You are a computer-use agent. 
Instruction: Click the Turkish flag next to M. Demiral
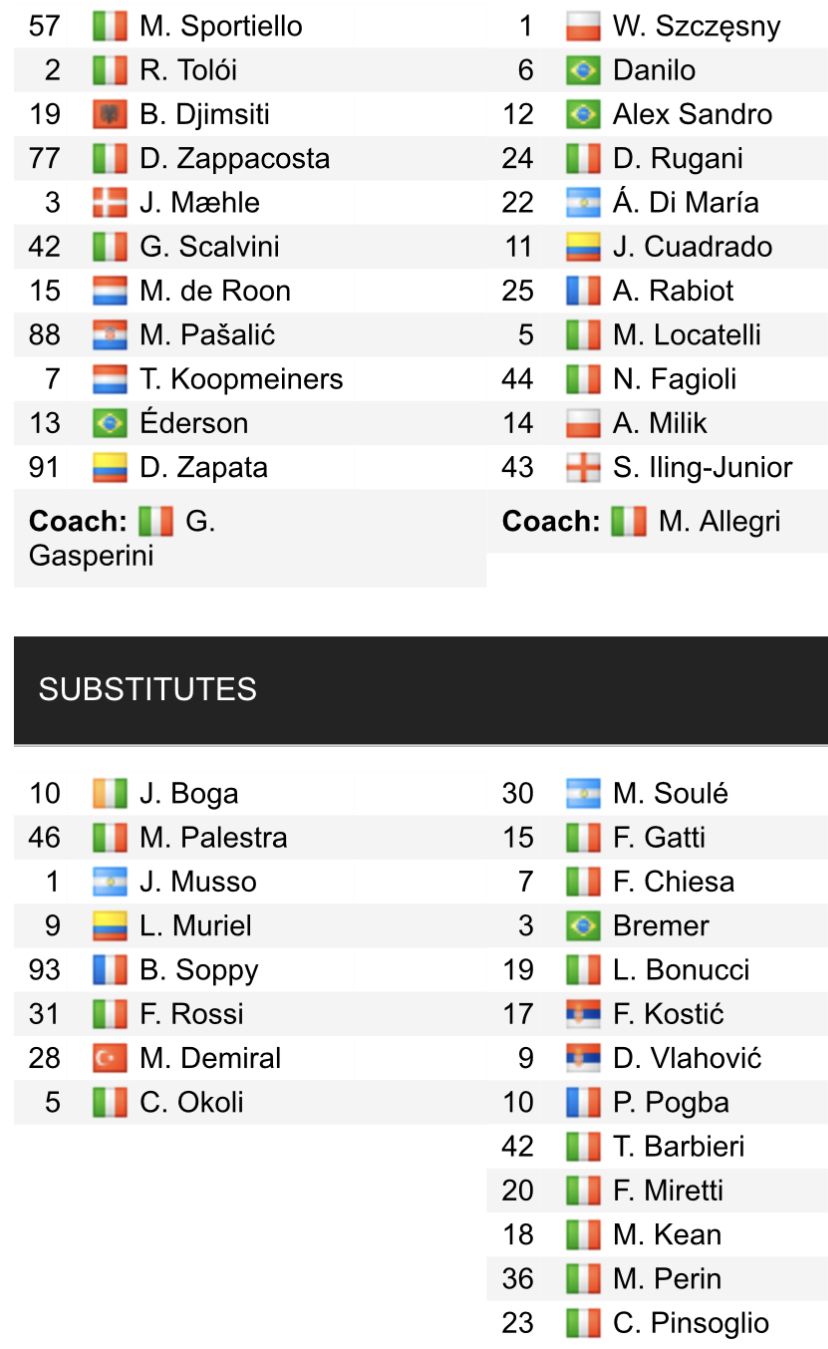(109, 1058)
